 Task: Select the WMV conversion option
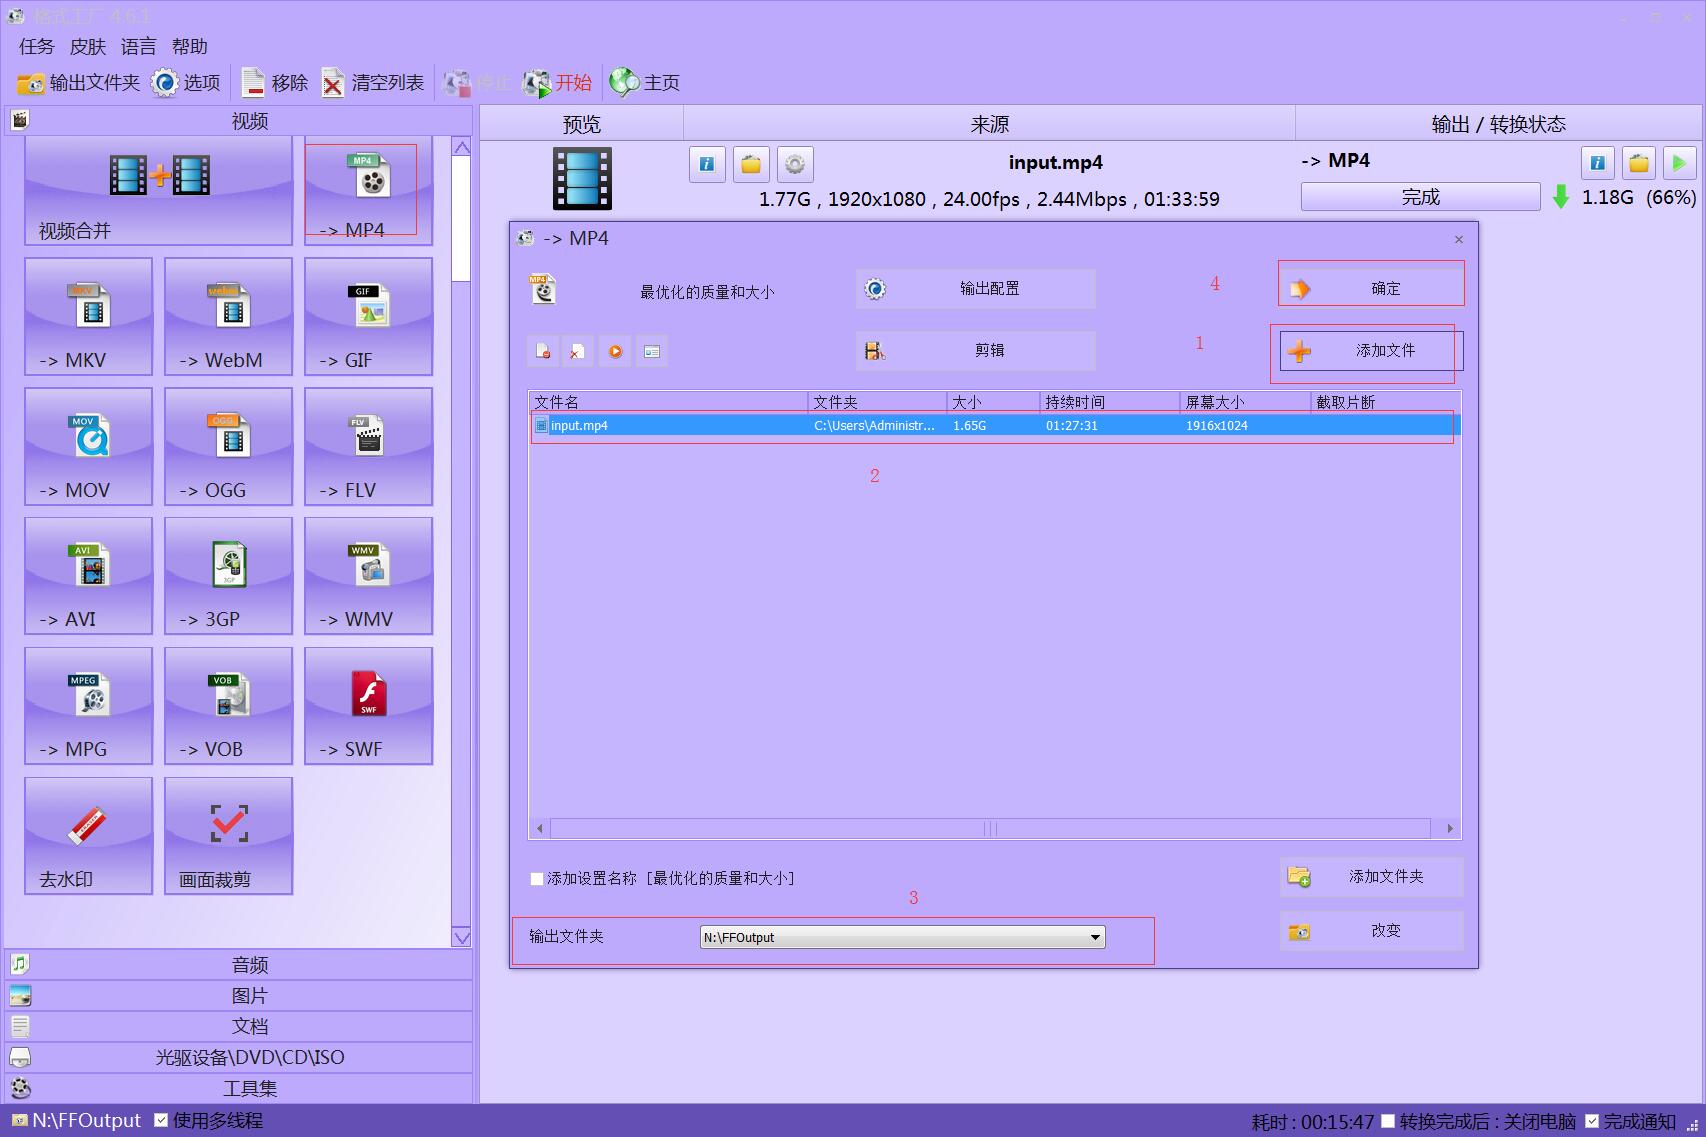point(366,577)
